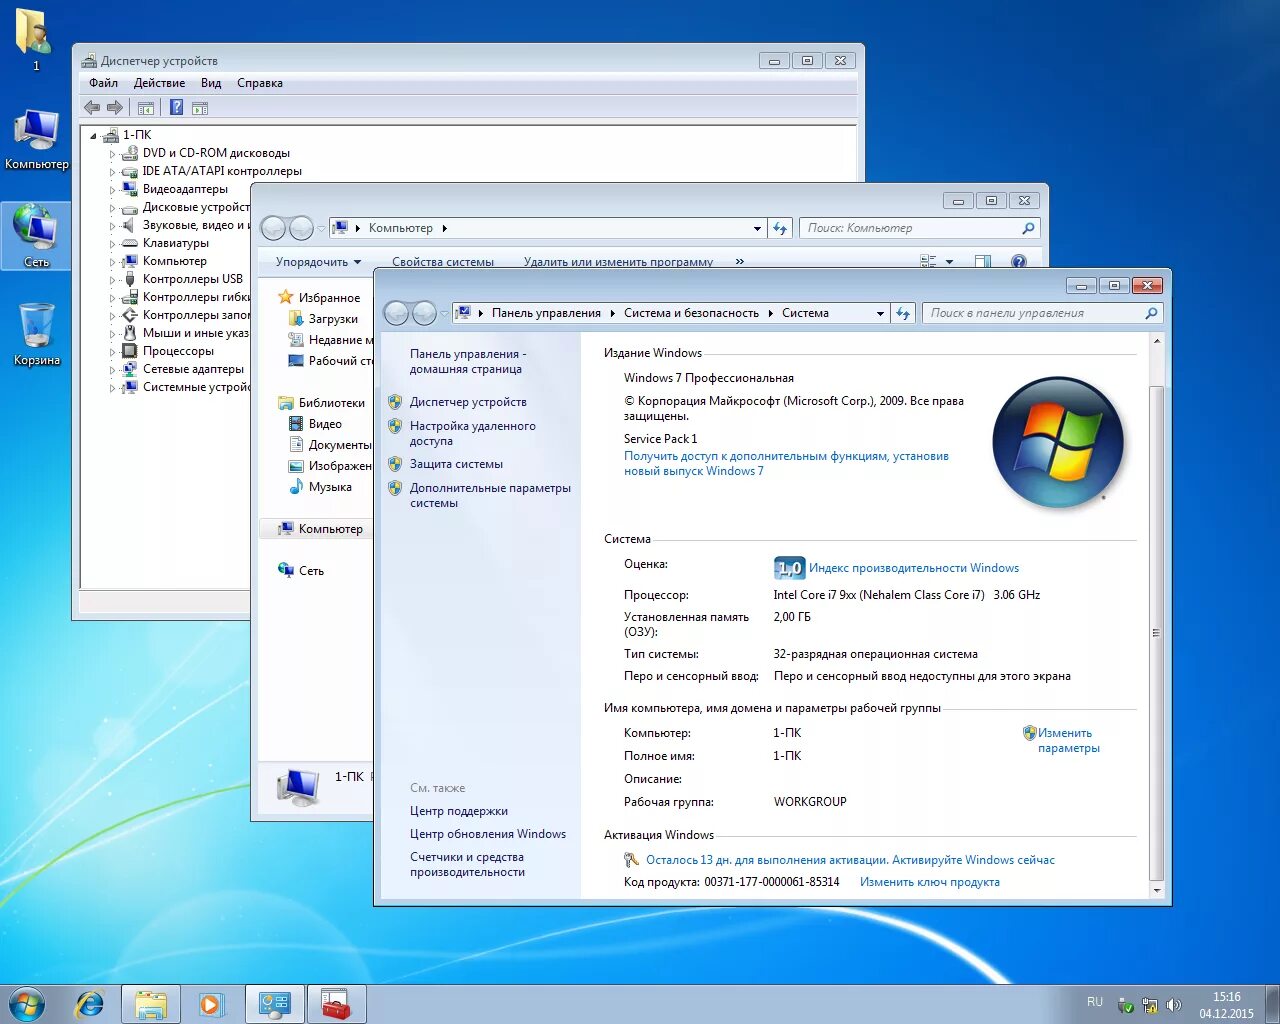Click Индекс производительности Windows link
Viewport: 1280px width, 1024px height.
tap(914, 568)
